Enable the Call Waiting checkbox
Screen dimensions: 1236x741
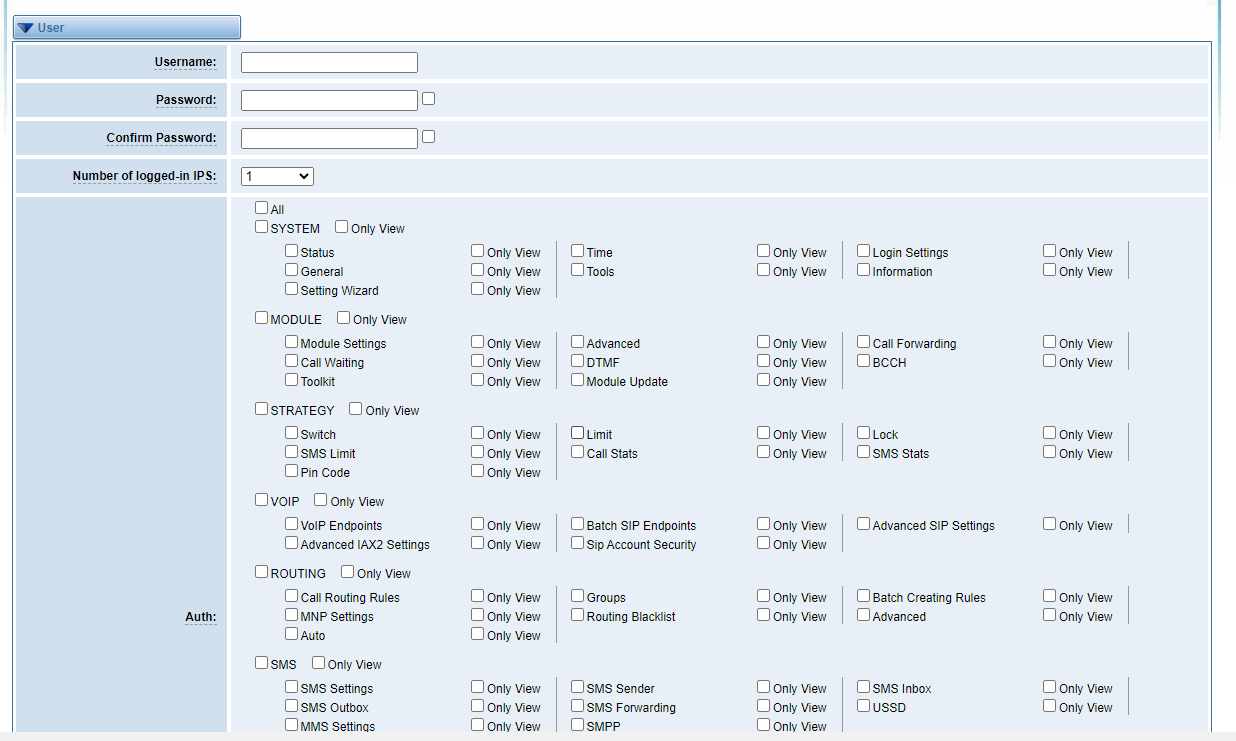click(291, 361)
